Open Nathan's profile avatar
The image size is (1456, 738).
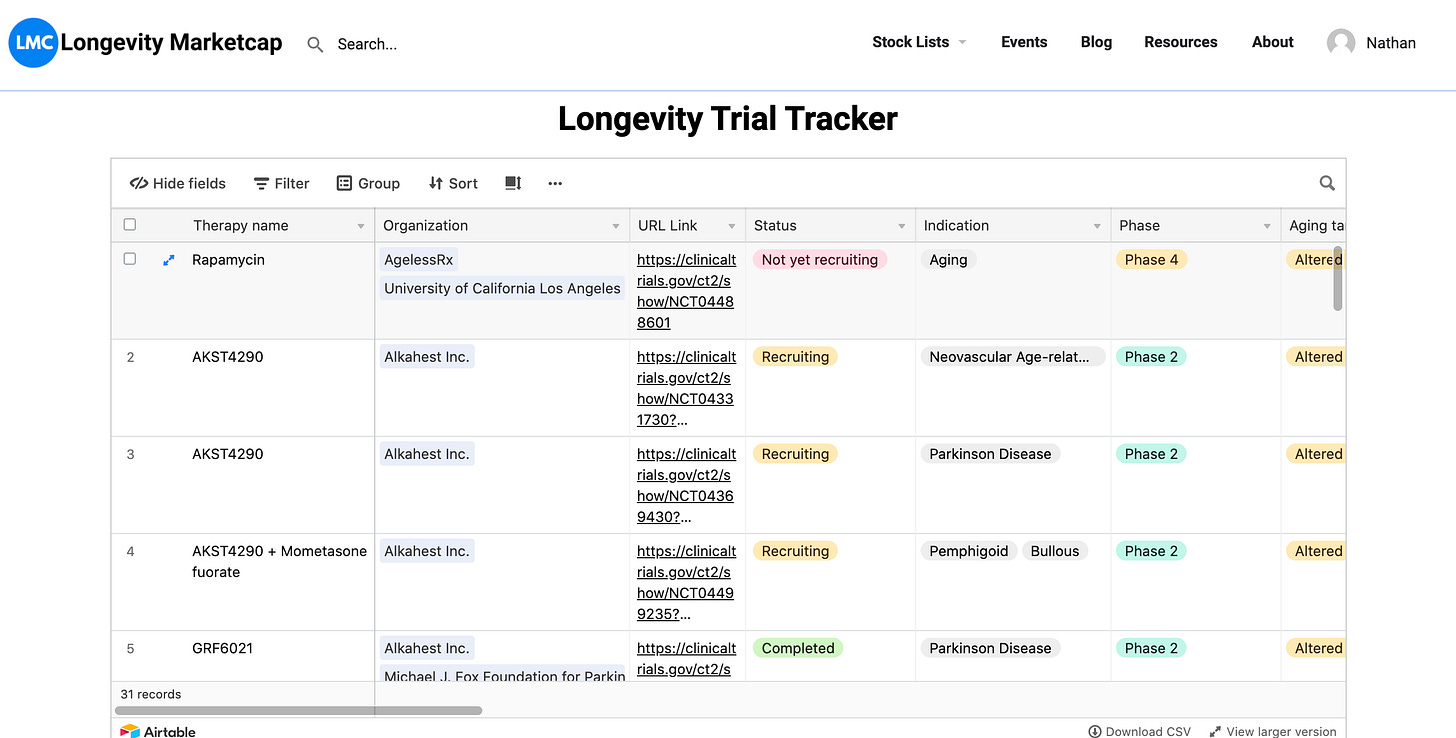click(1341, 43)
